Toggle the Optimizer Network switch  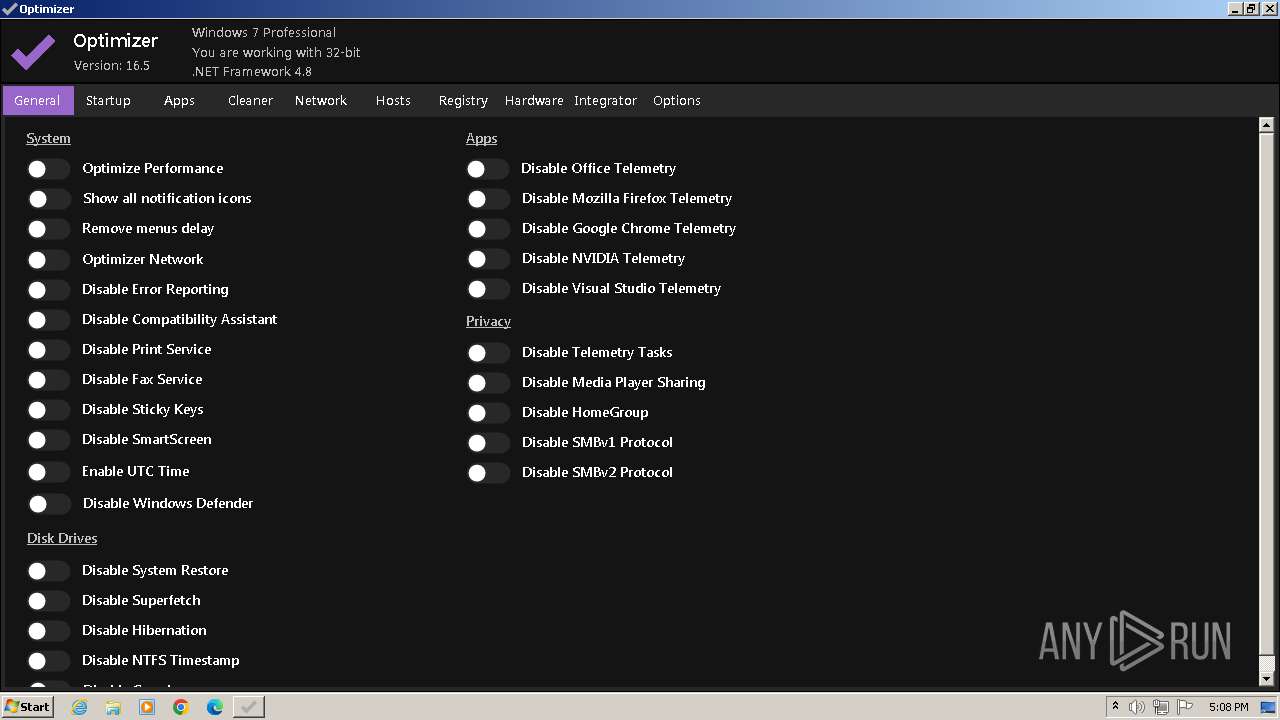48,260
